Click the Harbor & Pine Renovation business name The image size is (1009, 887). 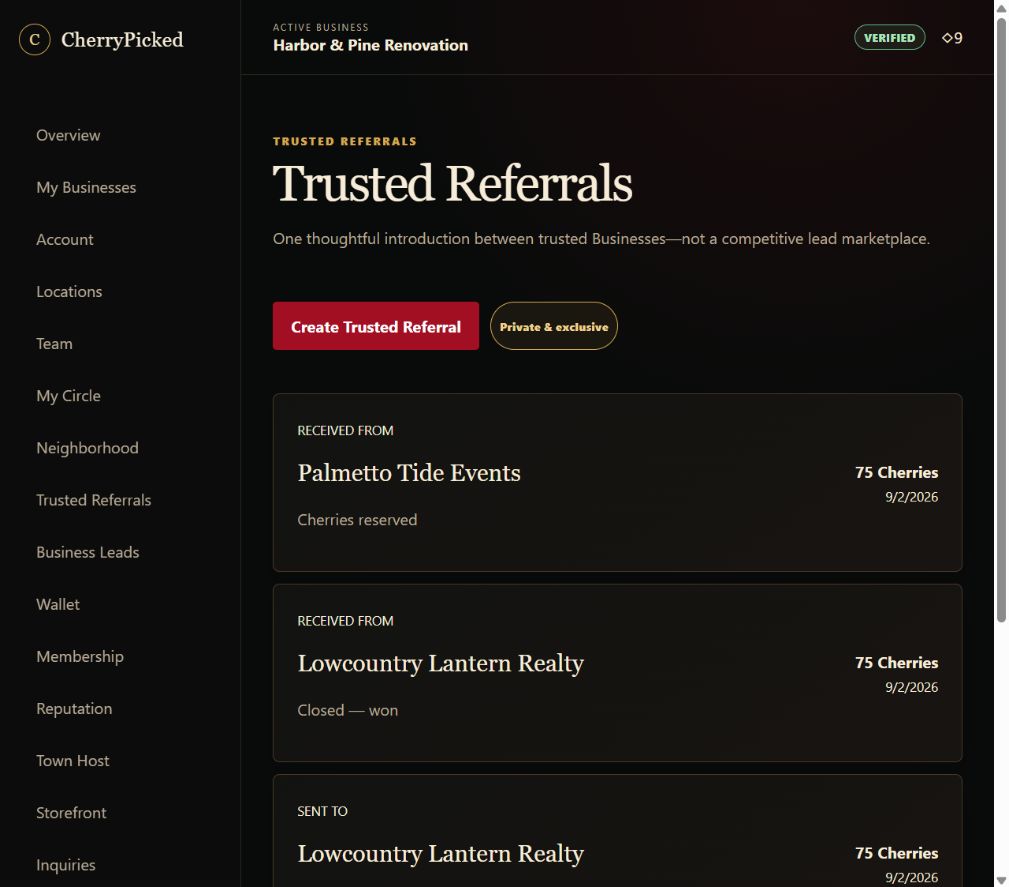point(371,45)
